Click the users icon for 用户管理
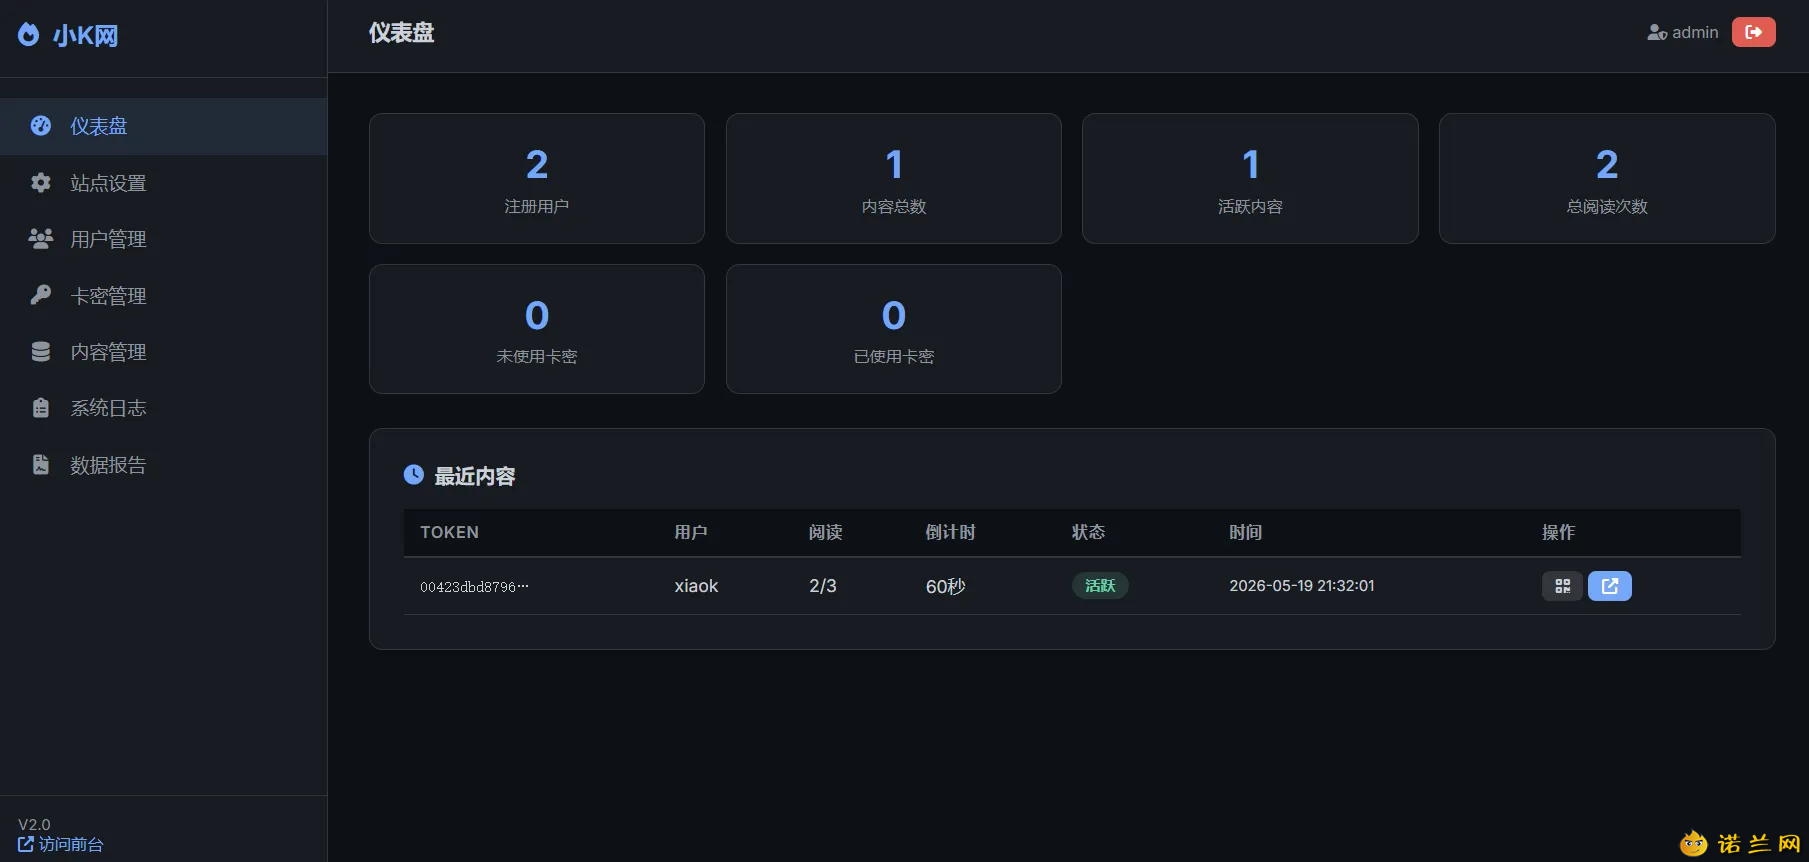The height and width of the screenshot is (862, 1809). [41, 239]
